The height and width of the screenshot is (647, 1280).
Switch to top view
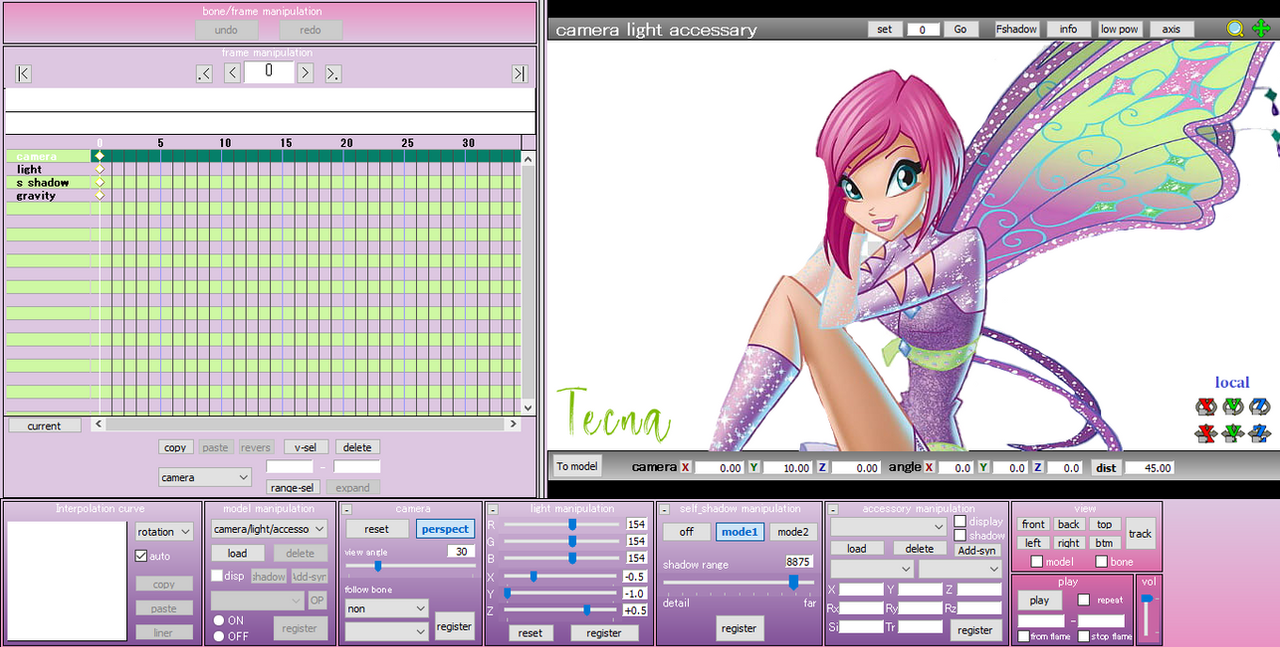coord(1104,525)
